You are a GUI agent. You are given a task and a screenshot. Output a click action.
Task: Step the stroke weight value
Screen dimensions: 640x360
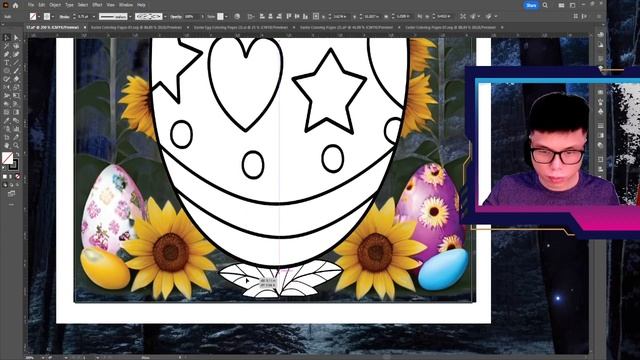coord(74,16)
